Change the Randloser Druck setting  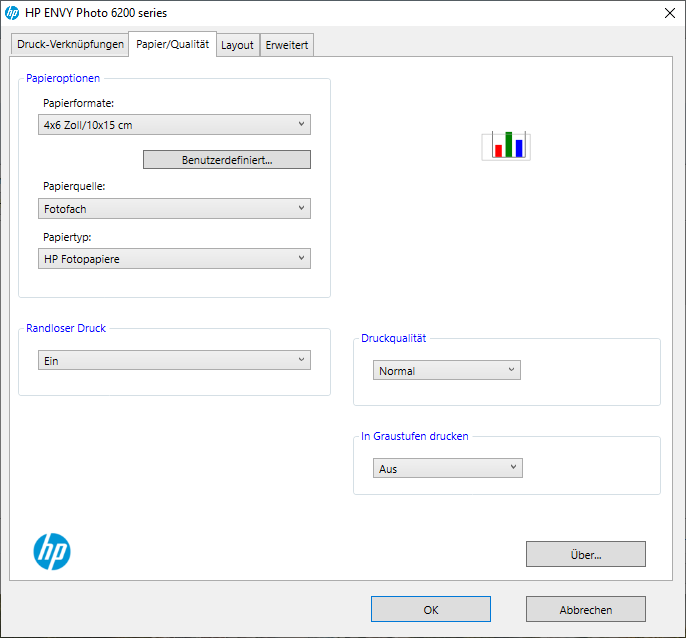pos(174,360)
